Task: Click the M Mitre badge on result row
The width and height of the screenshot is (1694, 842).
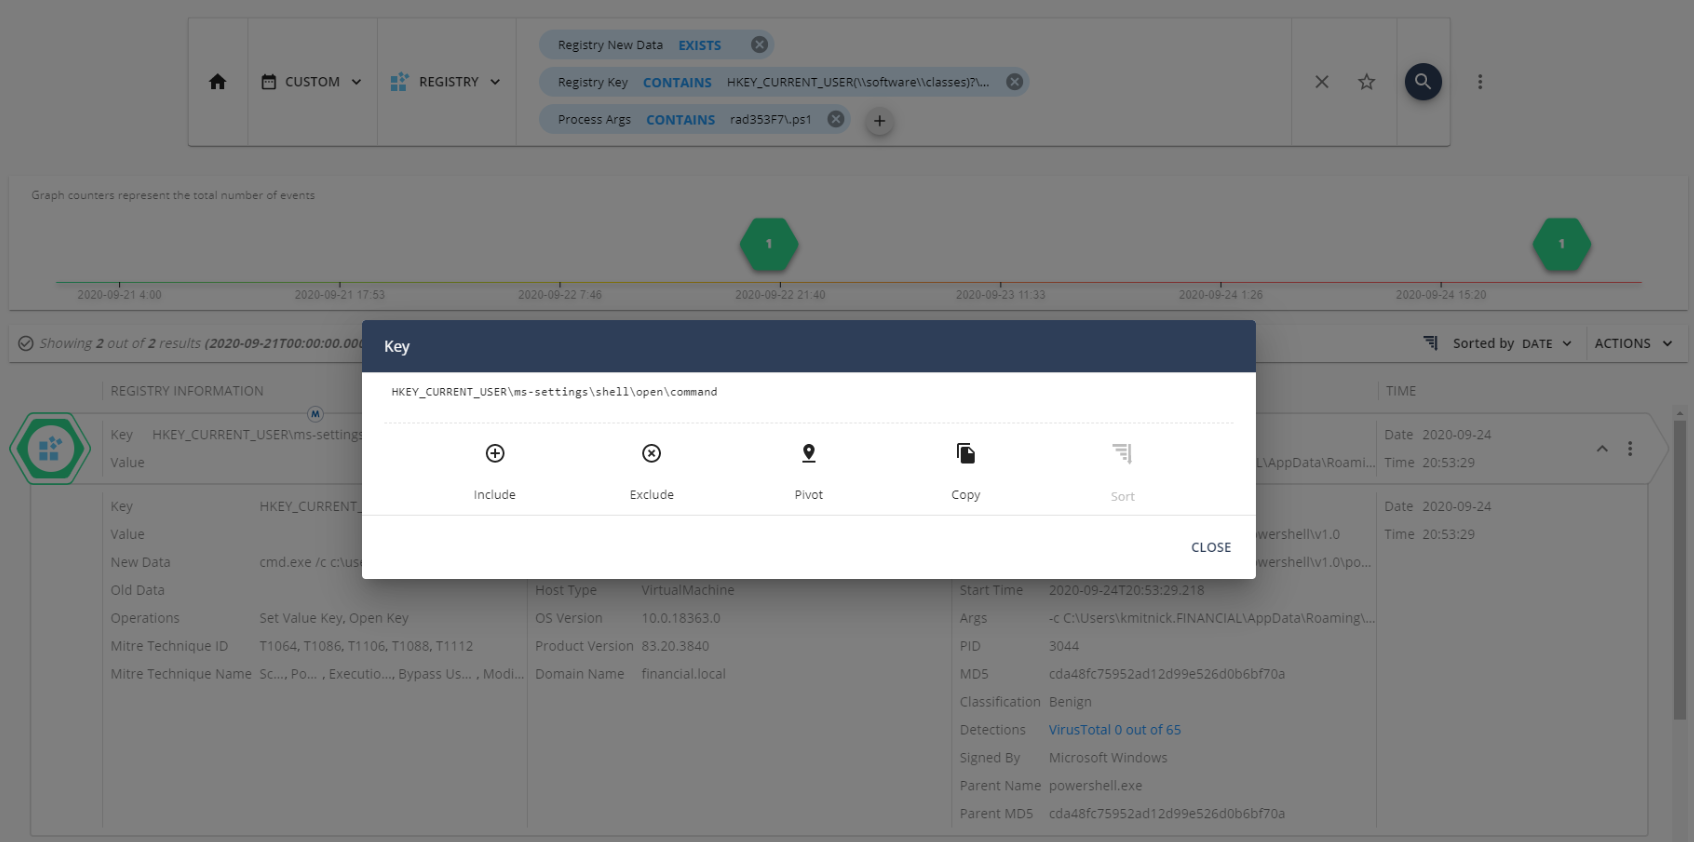Action: (315, 413)
